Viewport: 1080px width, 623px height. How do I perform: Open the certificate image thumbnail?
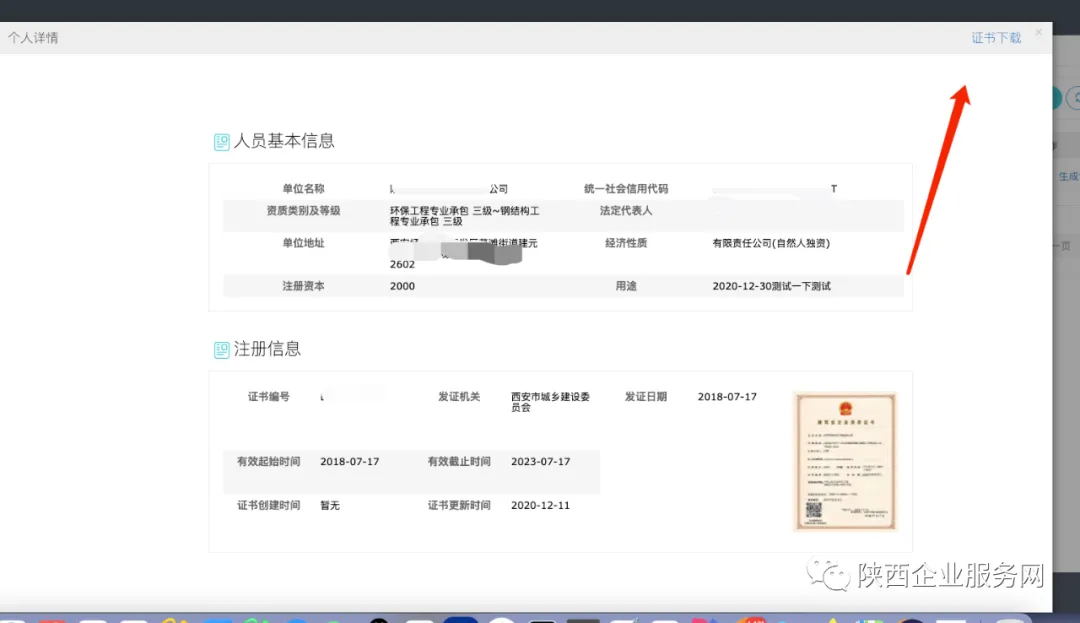click(845, 461)
